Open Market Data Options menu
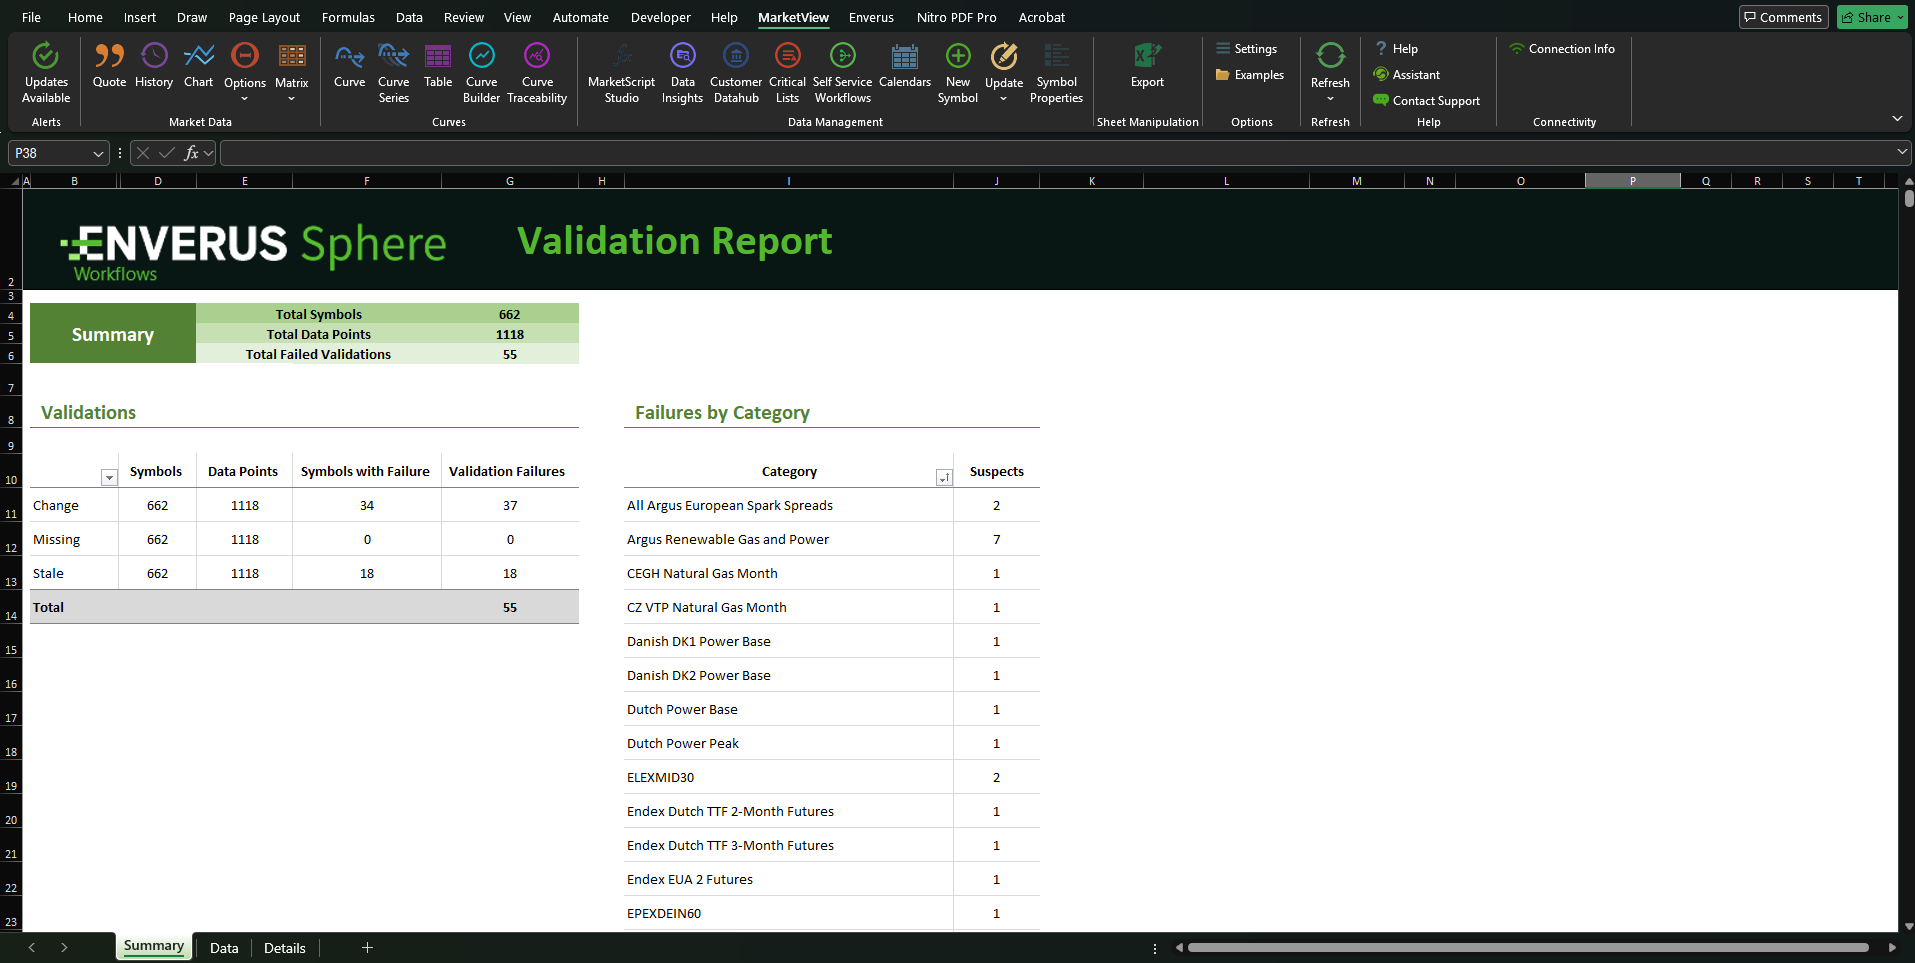Screen dimensions: 1915x963 coord(245,72)
